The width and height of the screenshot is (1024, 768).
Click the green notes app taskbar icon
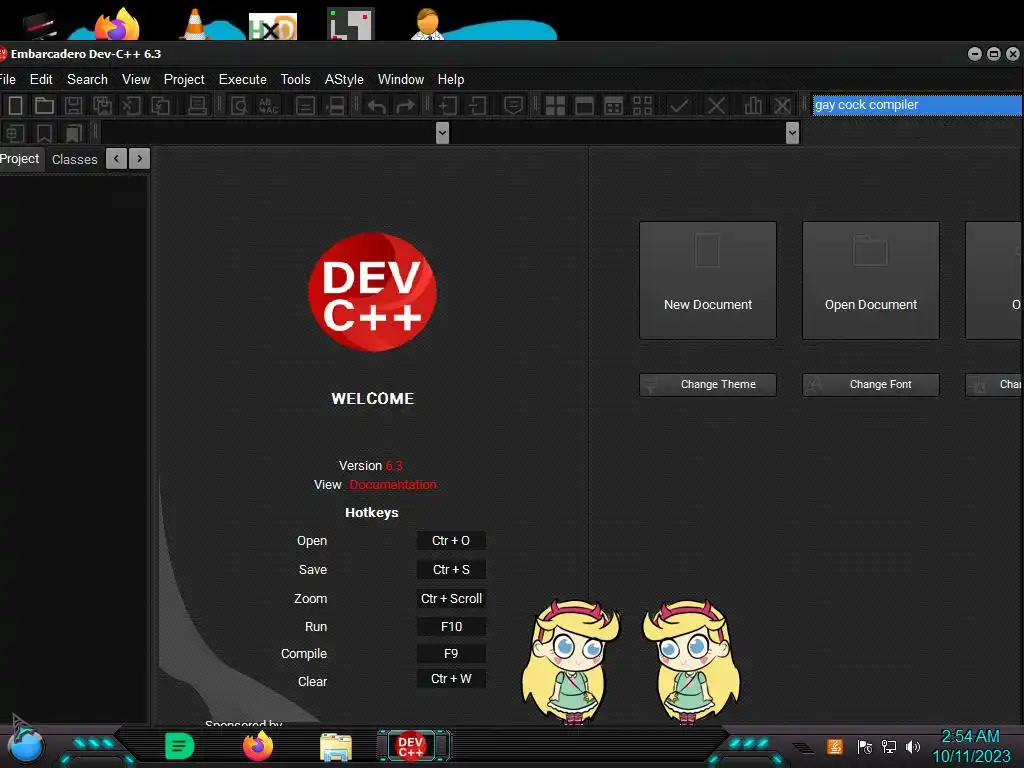[x=180, y=746]
